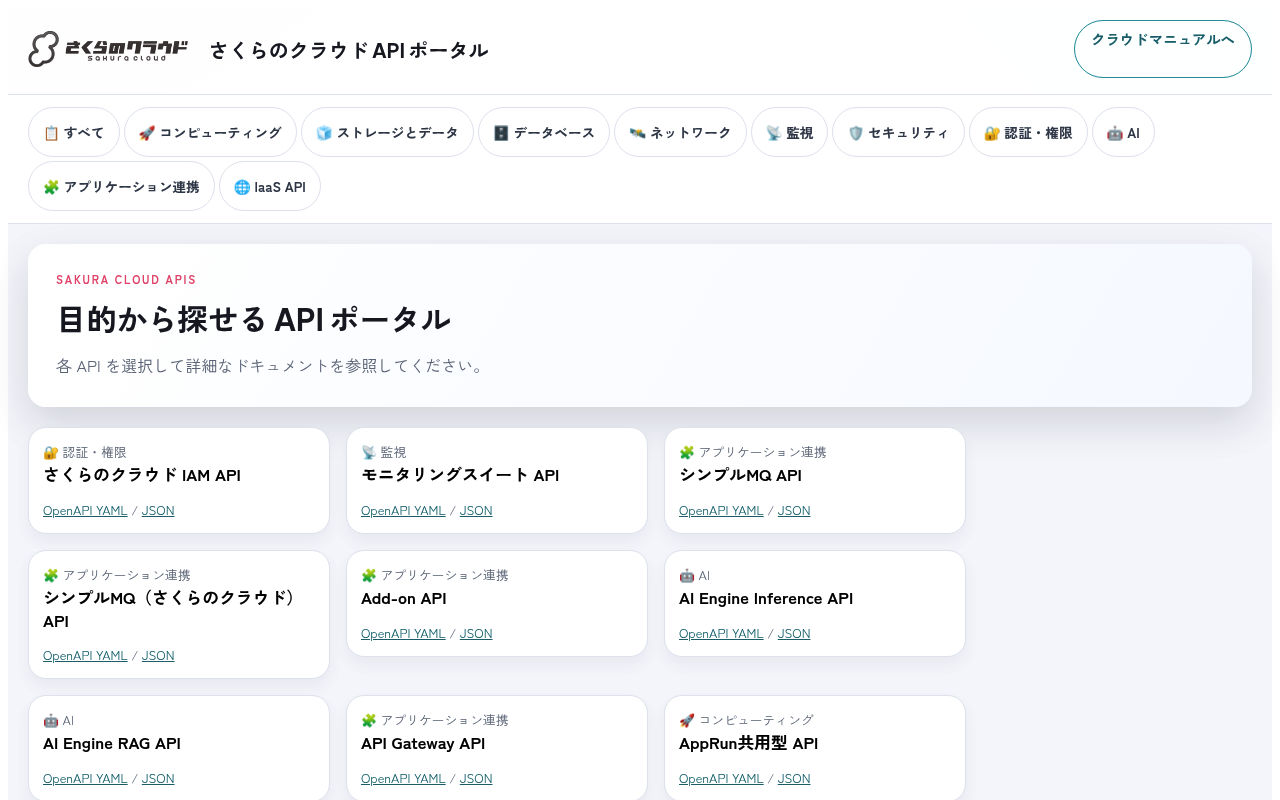Filter by 認証・権限 category

[1028, 132]
